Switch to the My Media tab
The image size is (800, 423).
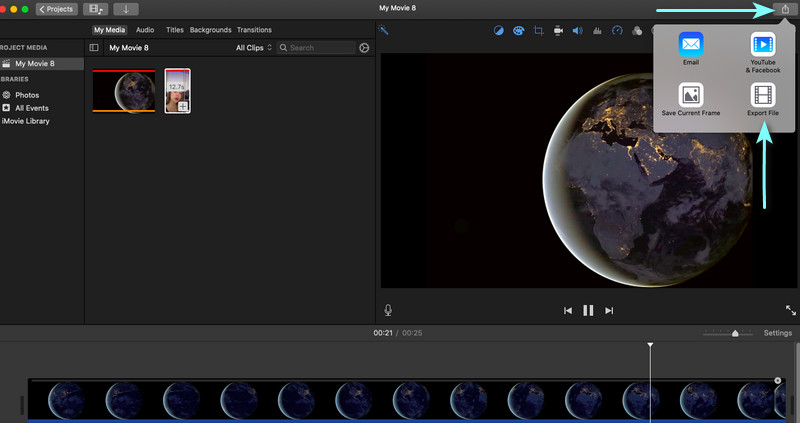point(109,30)
